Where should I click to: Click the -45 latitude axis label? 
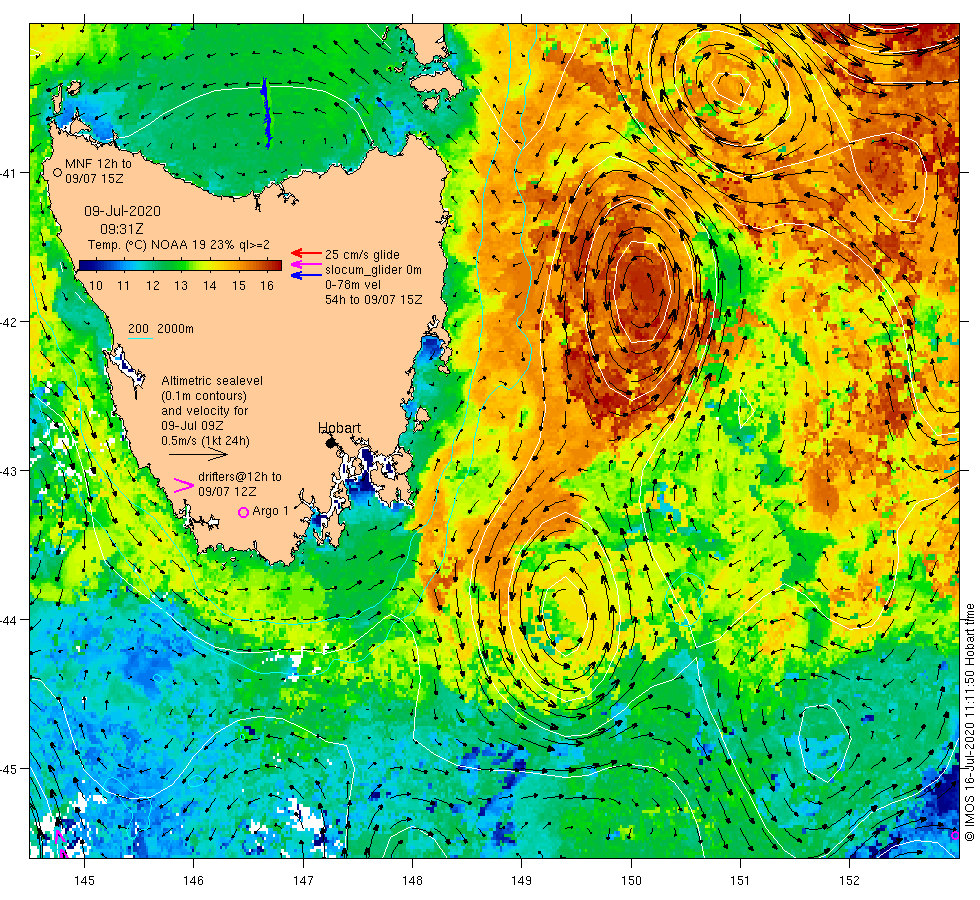(8, 769)
